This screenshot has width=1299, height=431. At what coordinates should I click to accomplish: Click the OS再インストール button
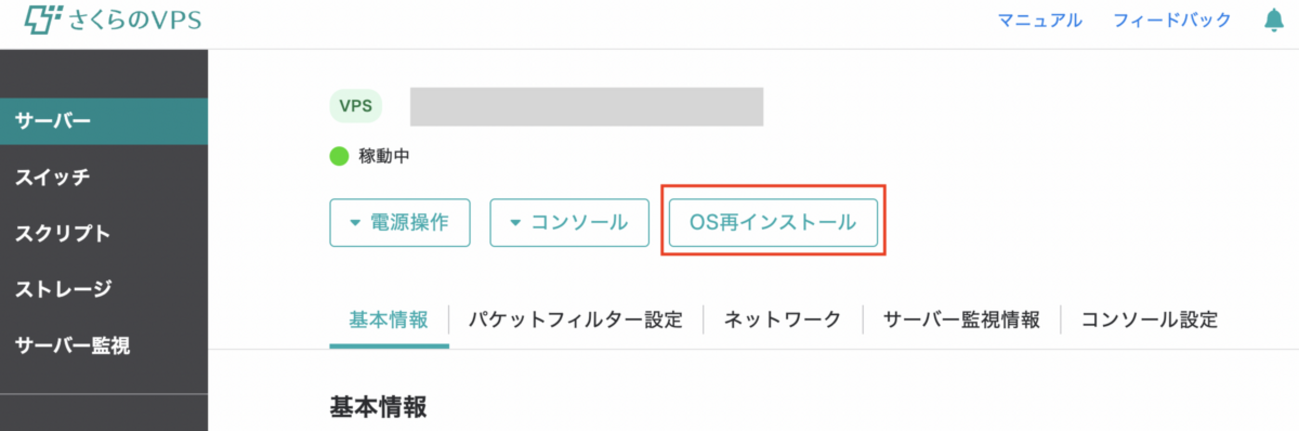point(773,223)
